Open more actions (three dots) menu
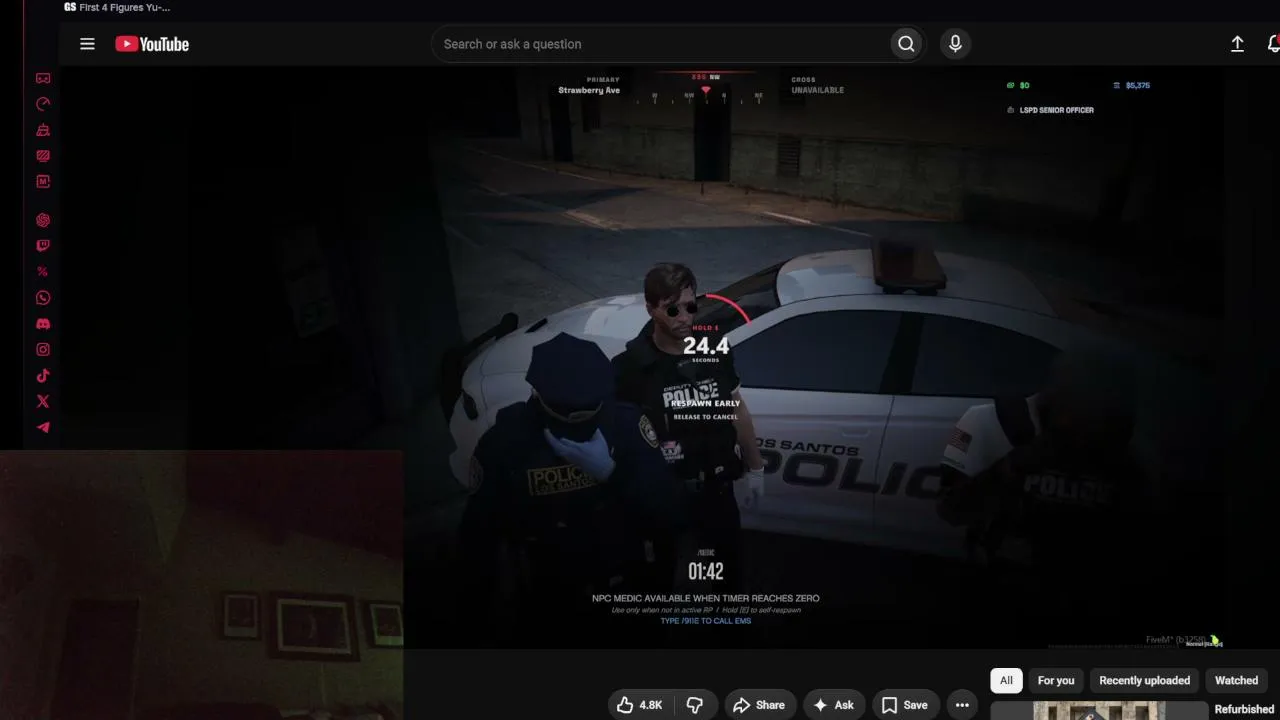1280x720 pixels. [x=962, y=705]
